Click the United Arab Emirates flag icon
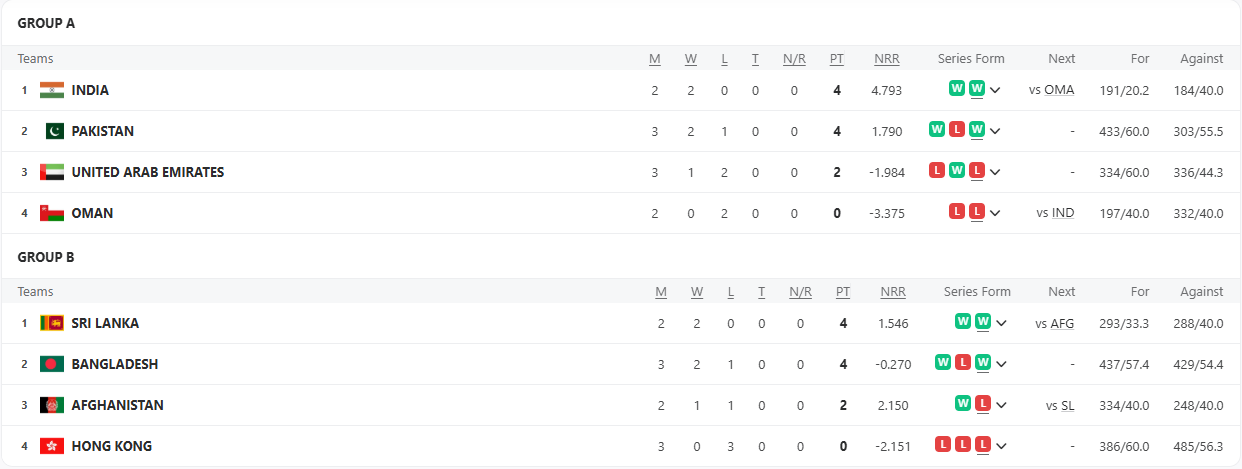1242x469 pixels. click(52, 172)
